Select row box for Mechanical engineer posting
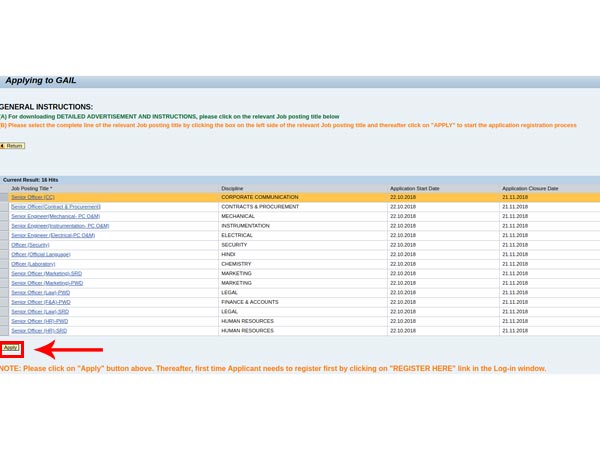The width and height of the screenshot is (600, 450). [4, 216]
